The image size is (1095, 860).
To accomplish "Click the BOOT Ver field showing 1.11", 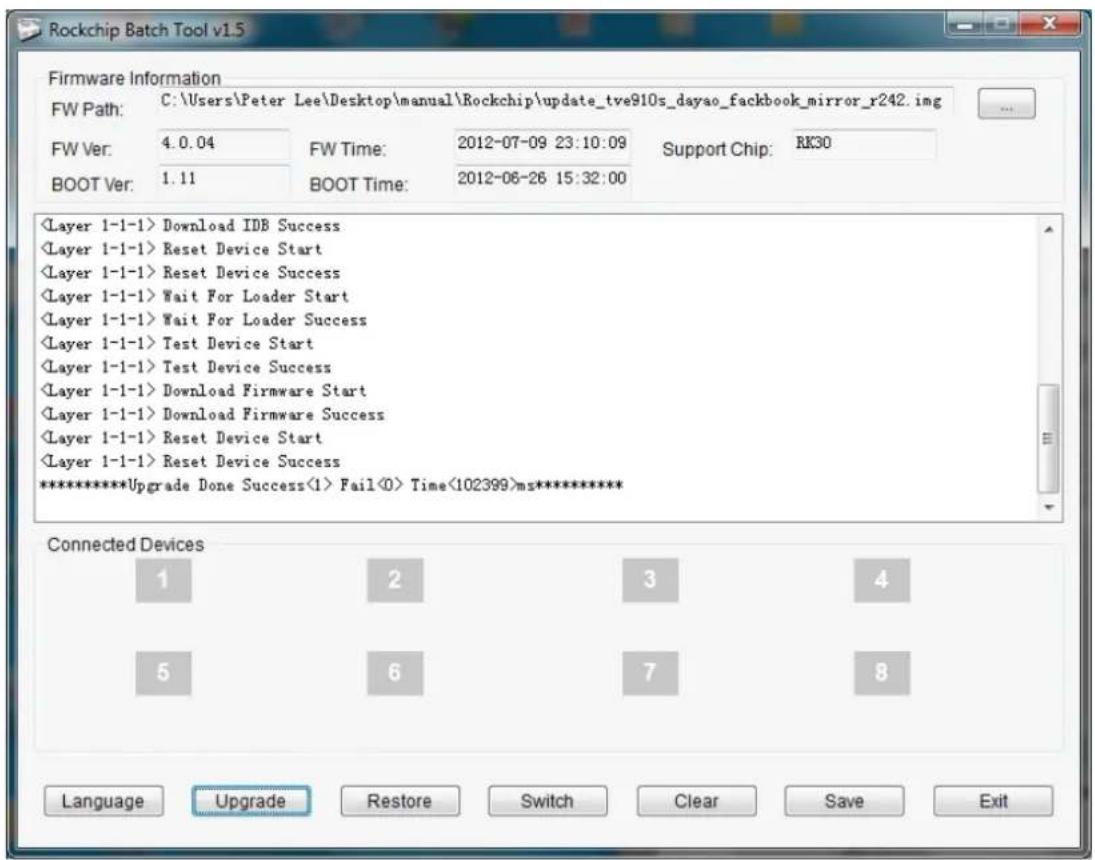I will point(223,180).
